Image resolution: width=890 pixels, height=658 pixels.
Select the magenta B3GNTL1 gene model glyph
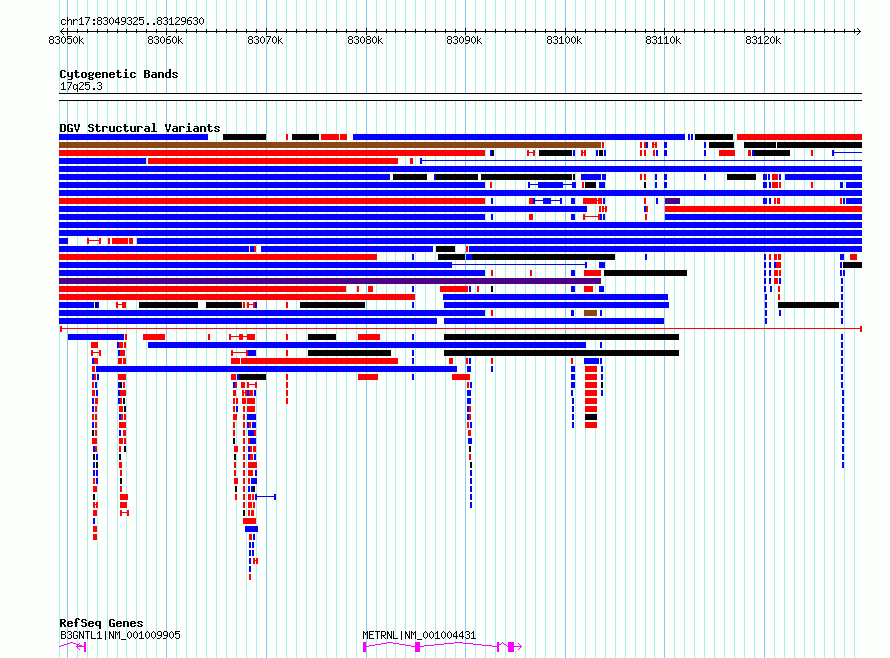point(73,646)
